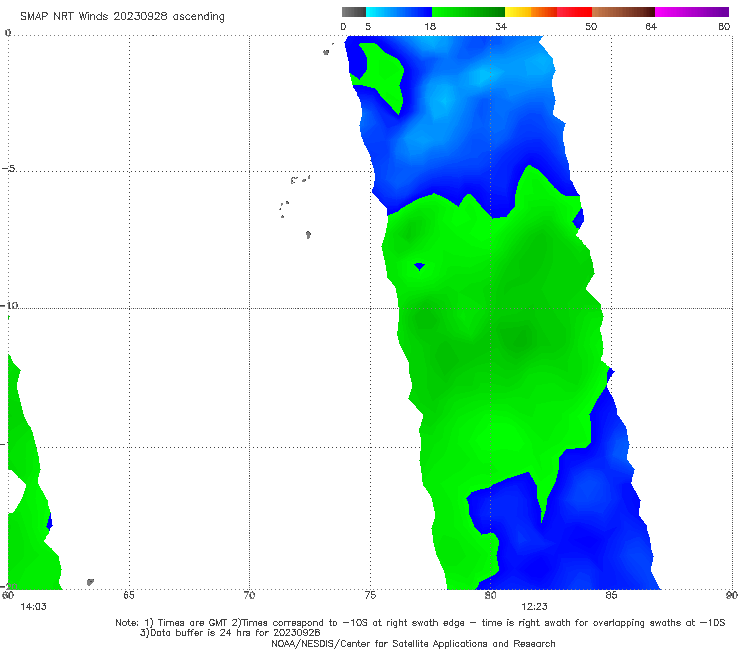The image size is (740, 650).
Task: Select the longitude axis label 70
Action: (249, 595)
